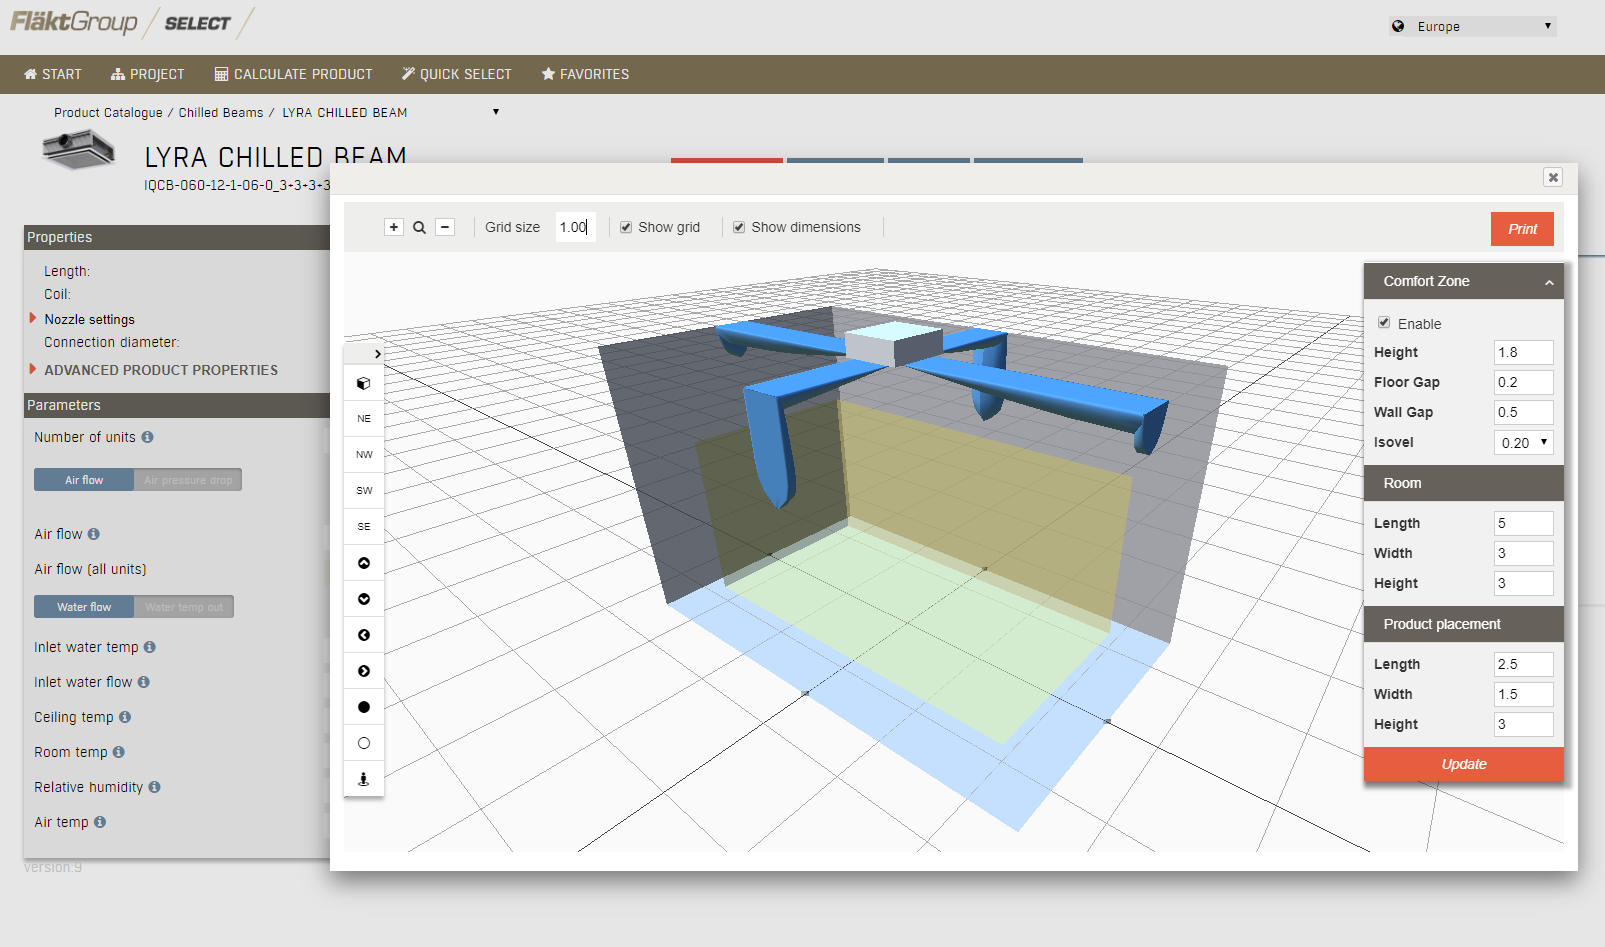1605x947 pixels.
Task: Click the Lyra chilled beam product thumbnail
Action: [x=79, y=151]
